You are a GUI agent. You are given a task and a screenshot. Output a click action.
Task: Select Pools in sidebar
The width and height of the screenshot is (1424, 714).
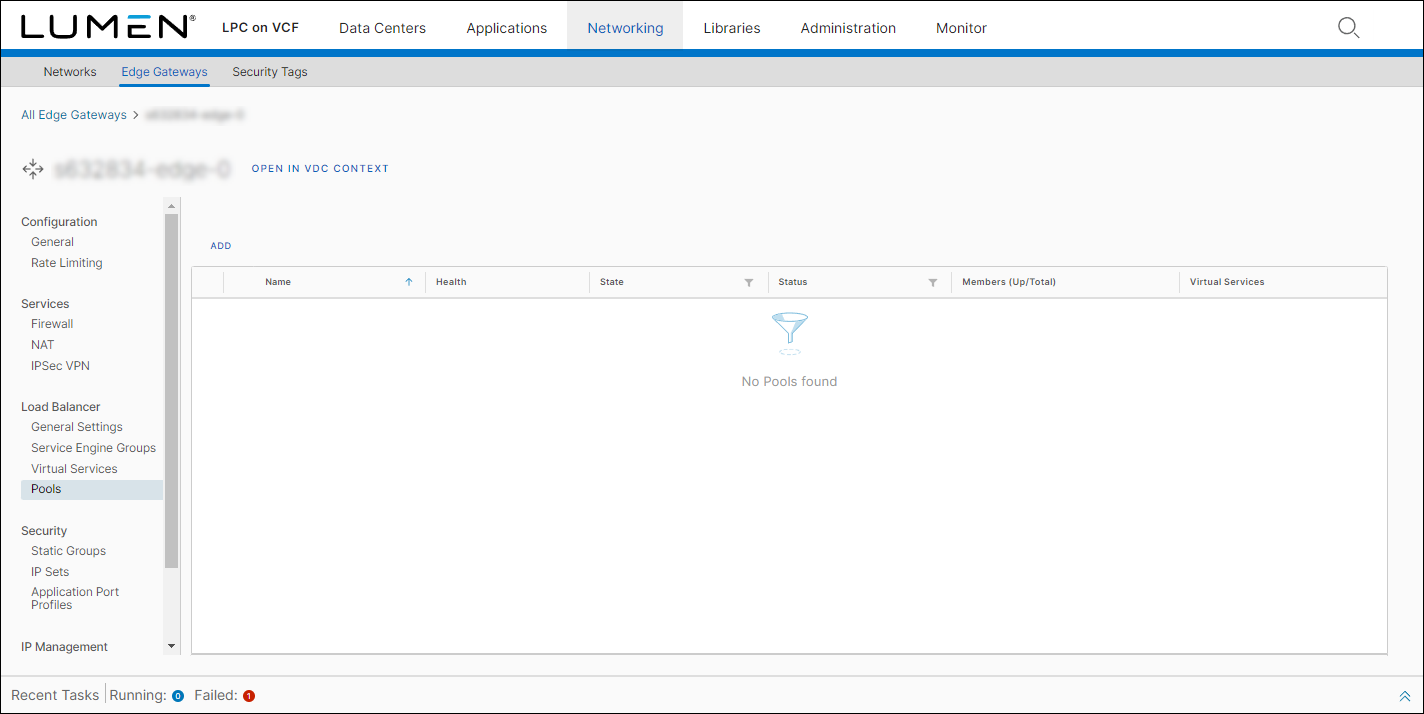(91, 489)
